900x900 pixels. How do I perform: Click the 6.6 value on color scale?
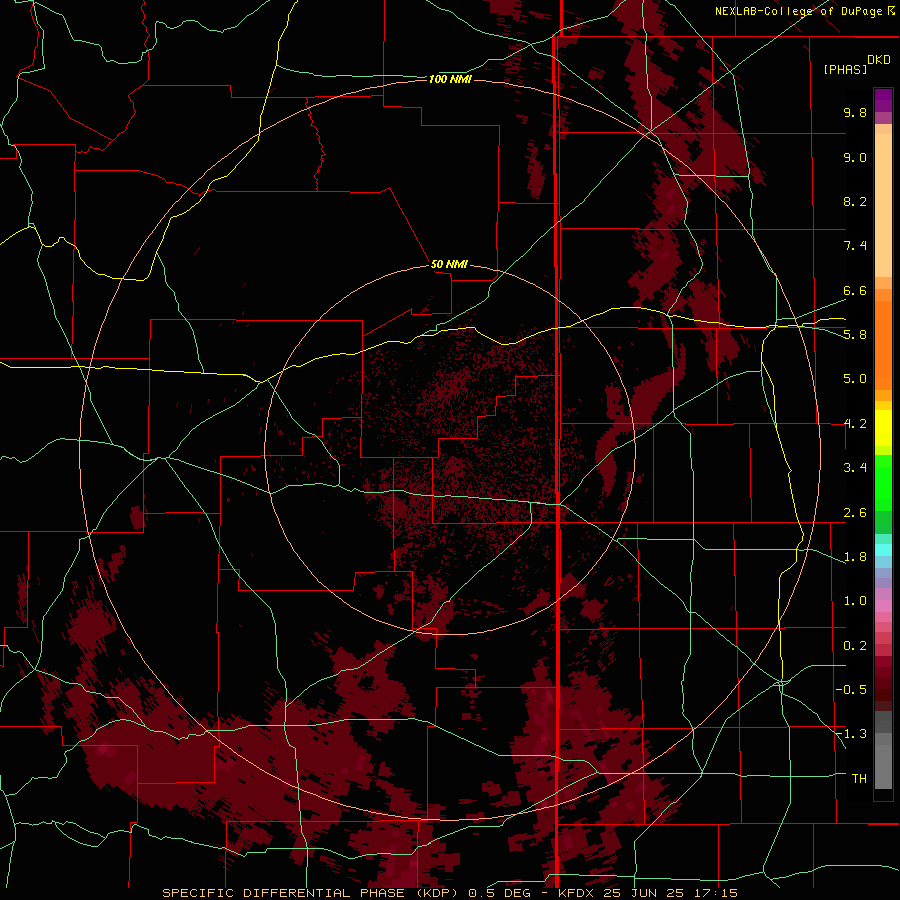855,290
